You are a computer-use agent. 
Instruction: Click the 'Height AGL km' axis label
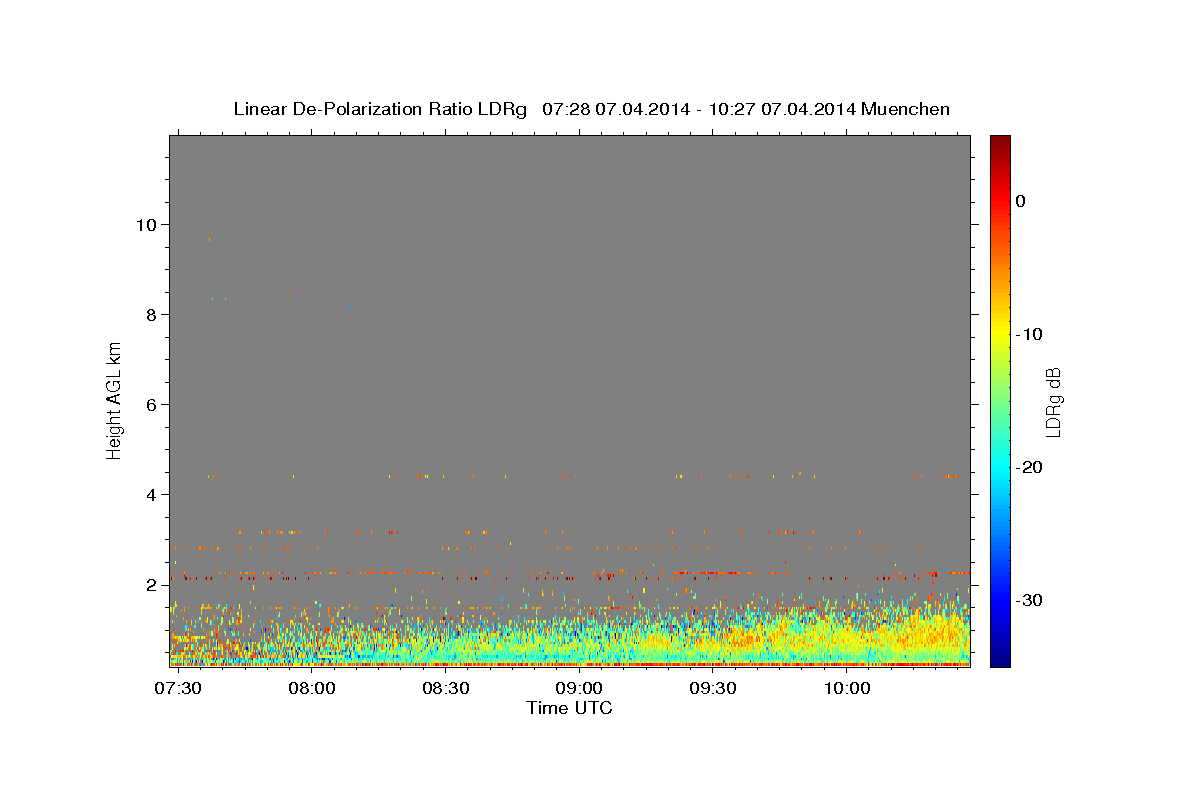(x=114, y=400)
